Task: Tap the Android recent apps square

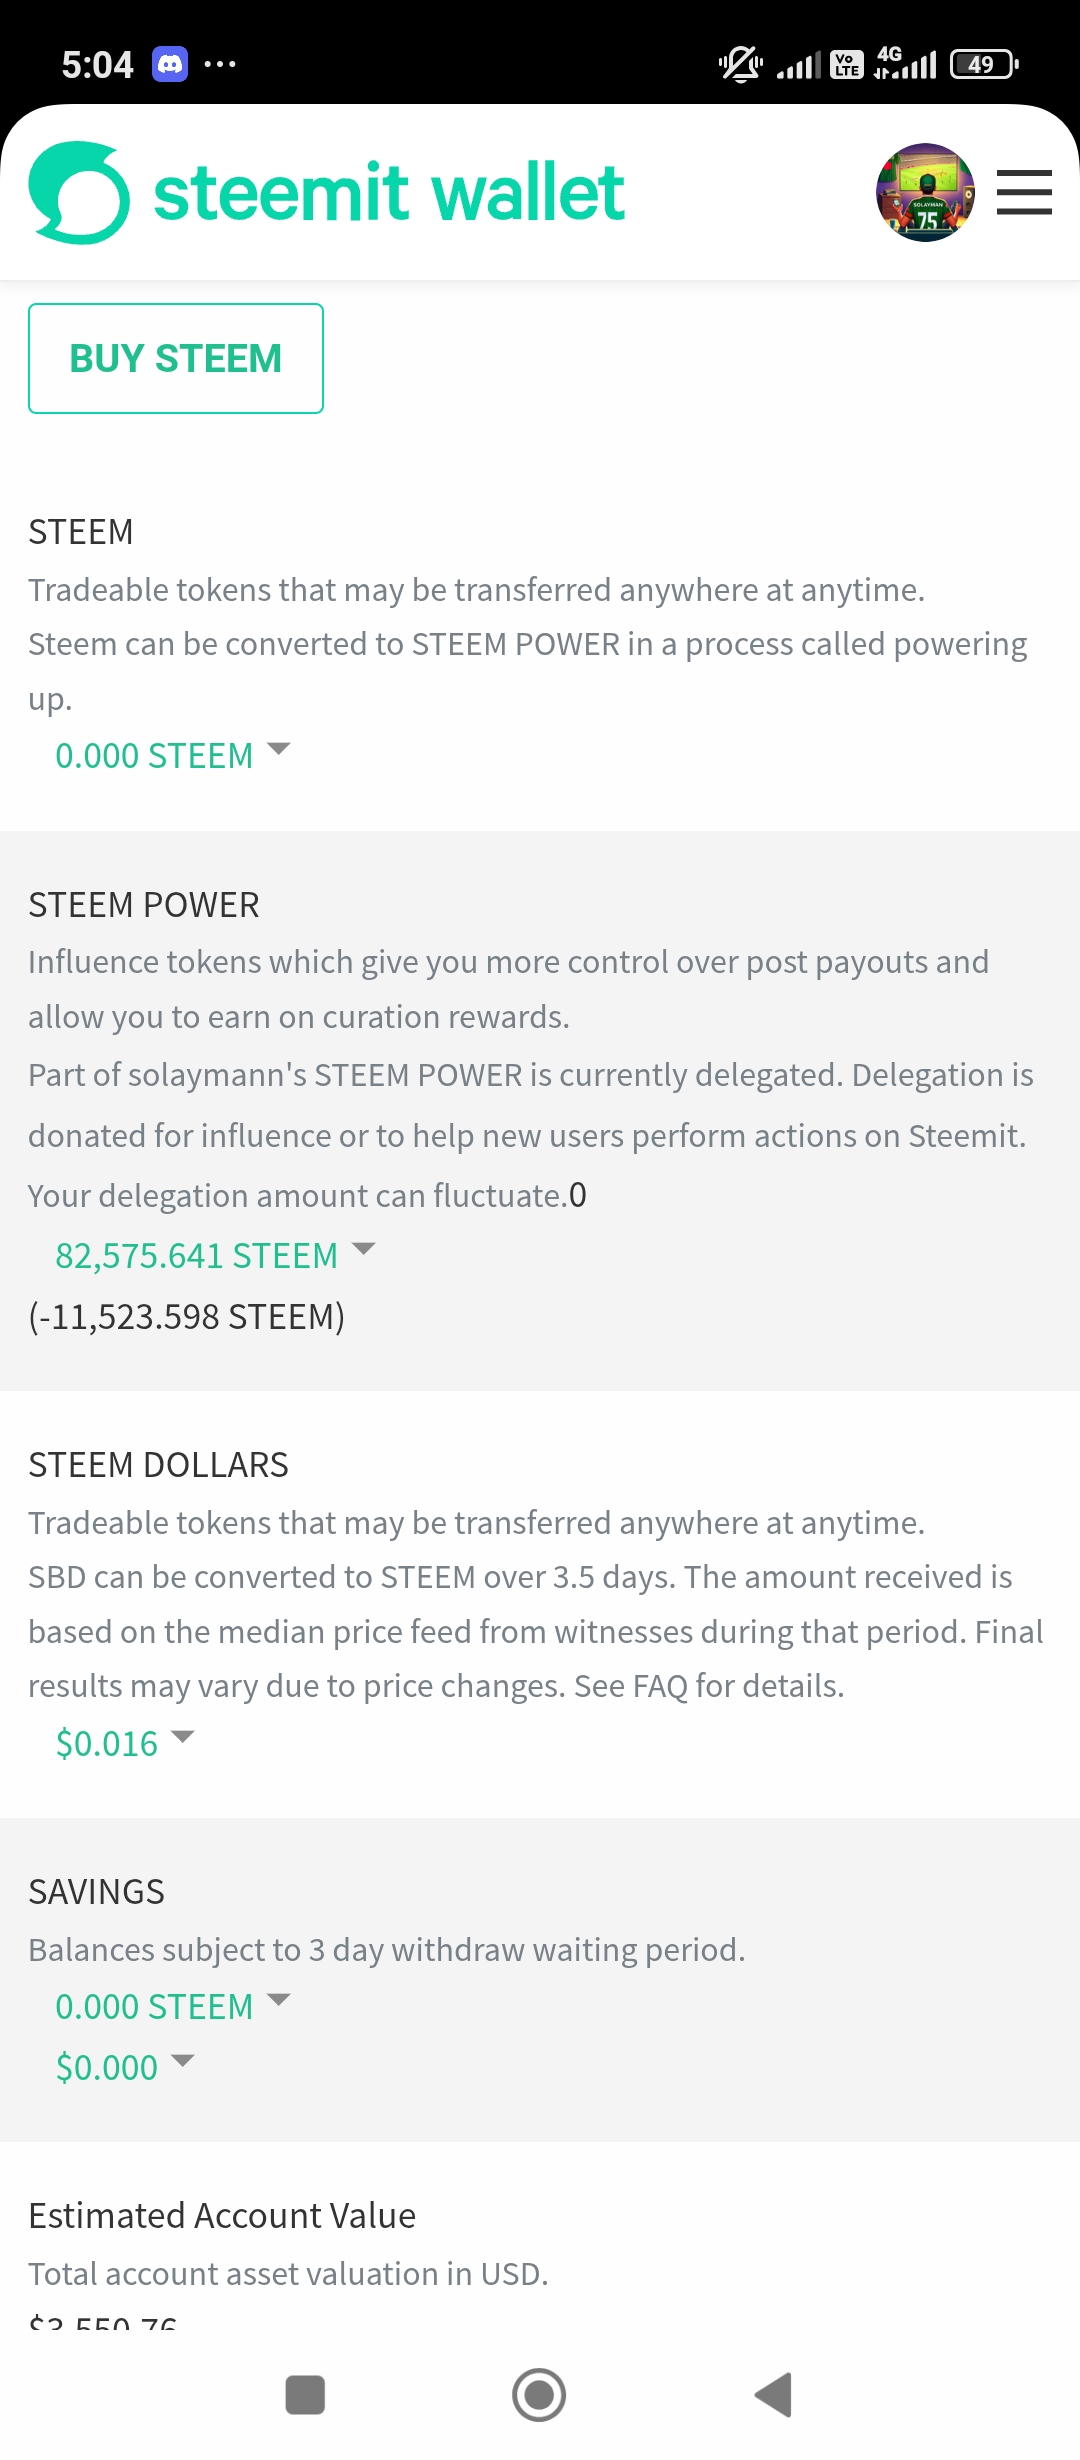Action: point(305,2395)
